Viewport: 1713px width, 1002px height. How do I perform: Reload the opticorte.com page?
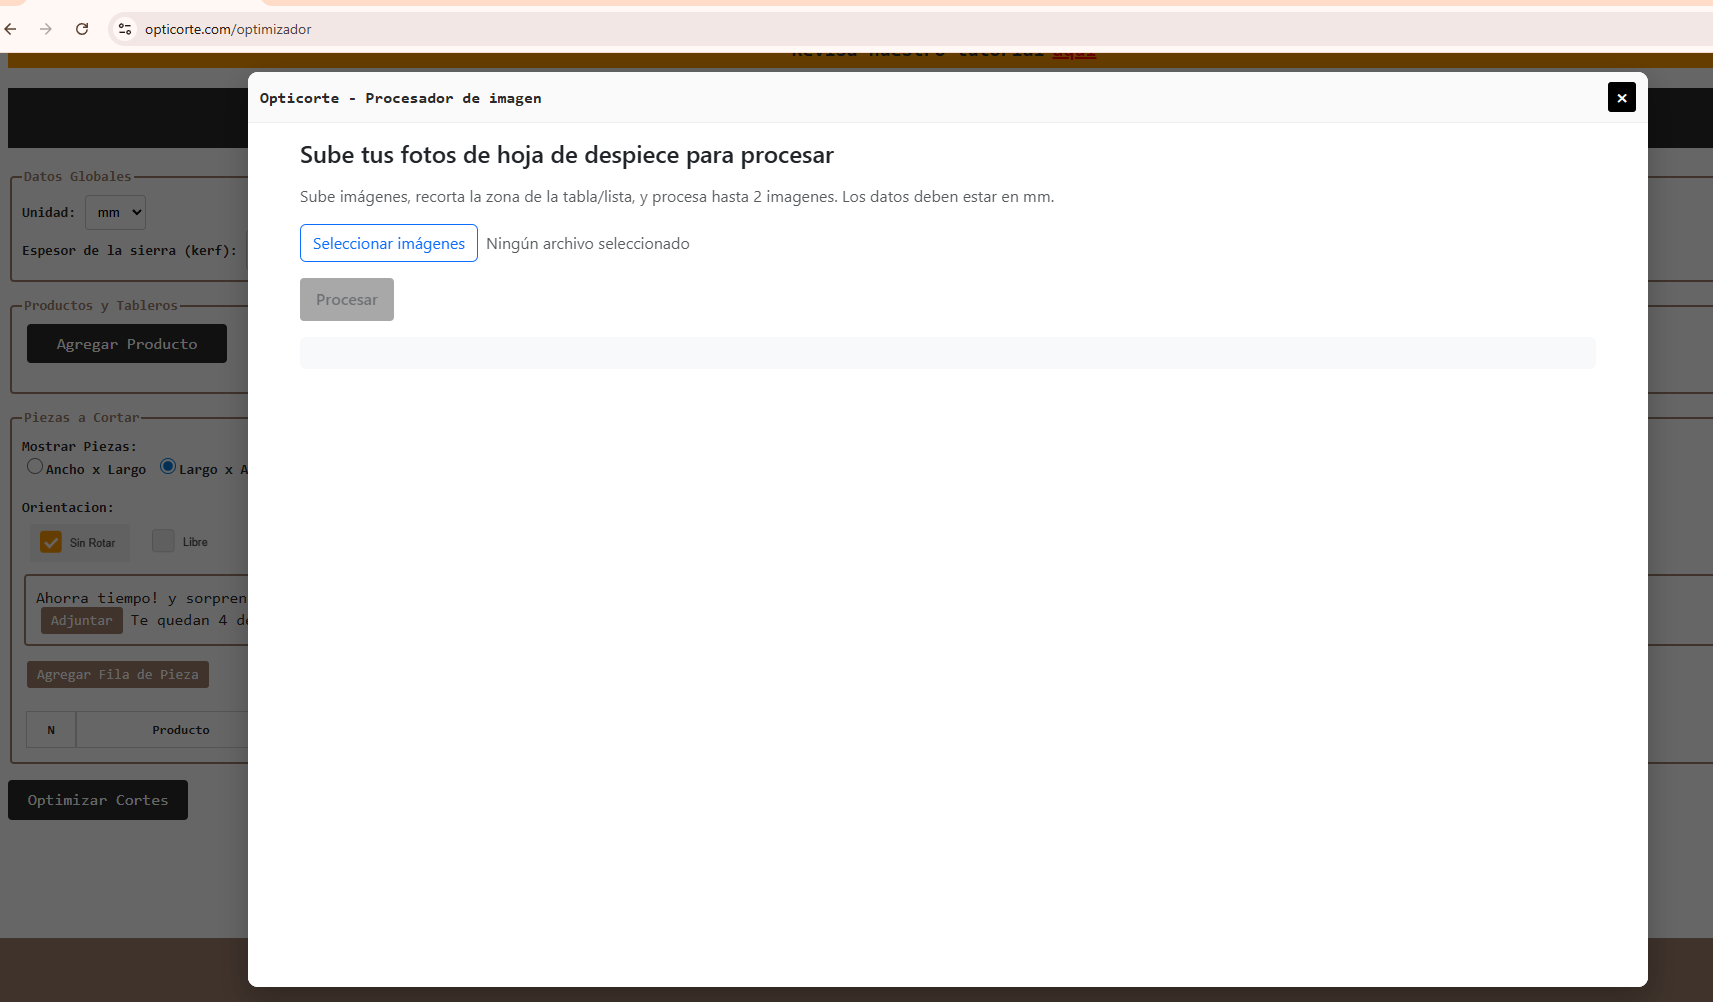tap(83, 29)
